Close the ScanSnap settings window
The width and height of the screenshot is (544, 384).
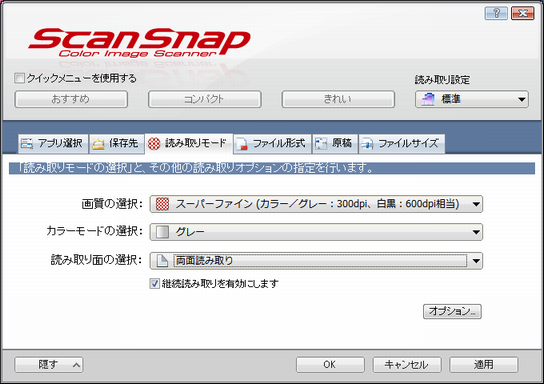(522, 14)
